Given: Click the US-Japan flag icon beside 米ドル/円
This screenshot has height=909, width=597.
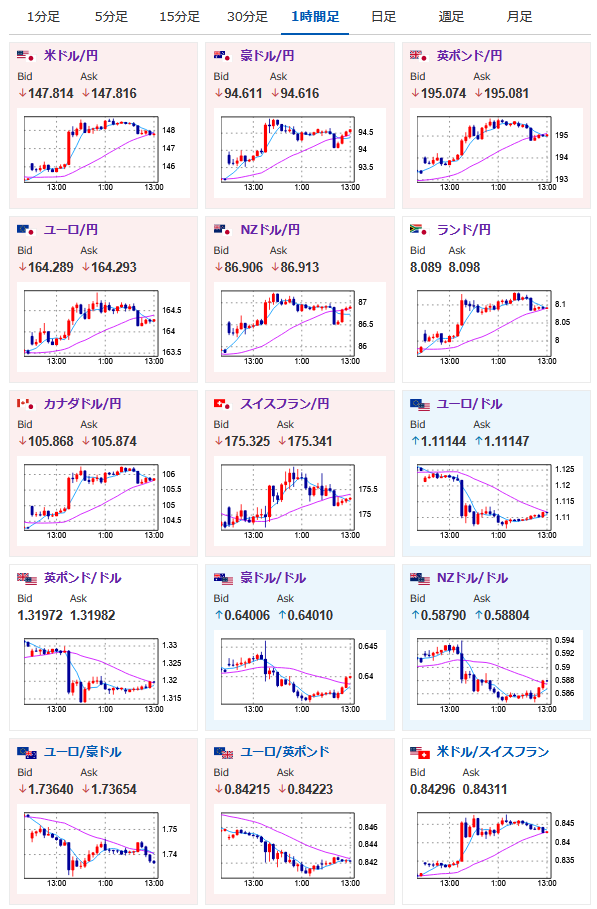Looking at the screenshot, I should [26, 56].
